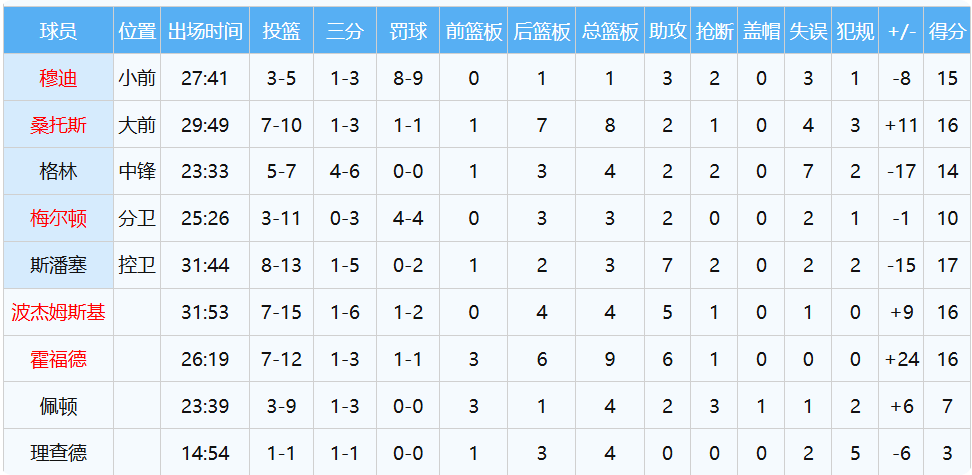
Task: Click the +24 plus/minus value cell
Action: [902, 359]
